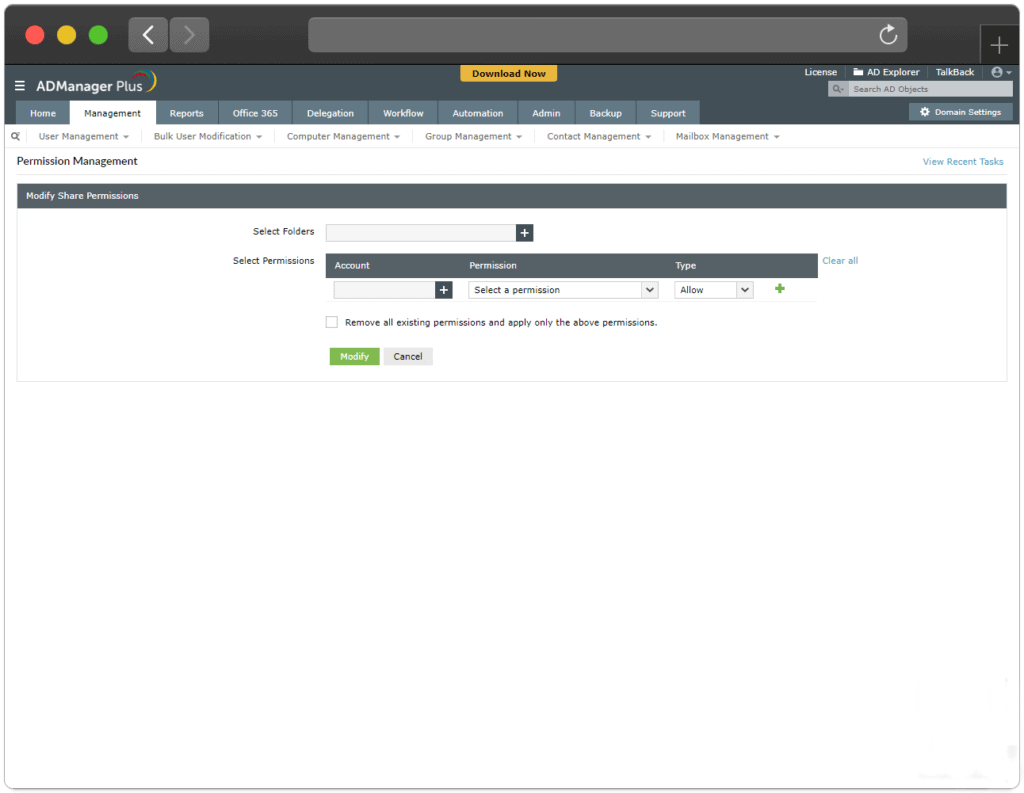This screenshot has height=793, width=1024.
Task: Click the search icon in the management submenu bar
Action: pyautogui.click(x=16, y=137)
